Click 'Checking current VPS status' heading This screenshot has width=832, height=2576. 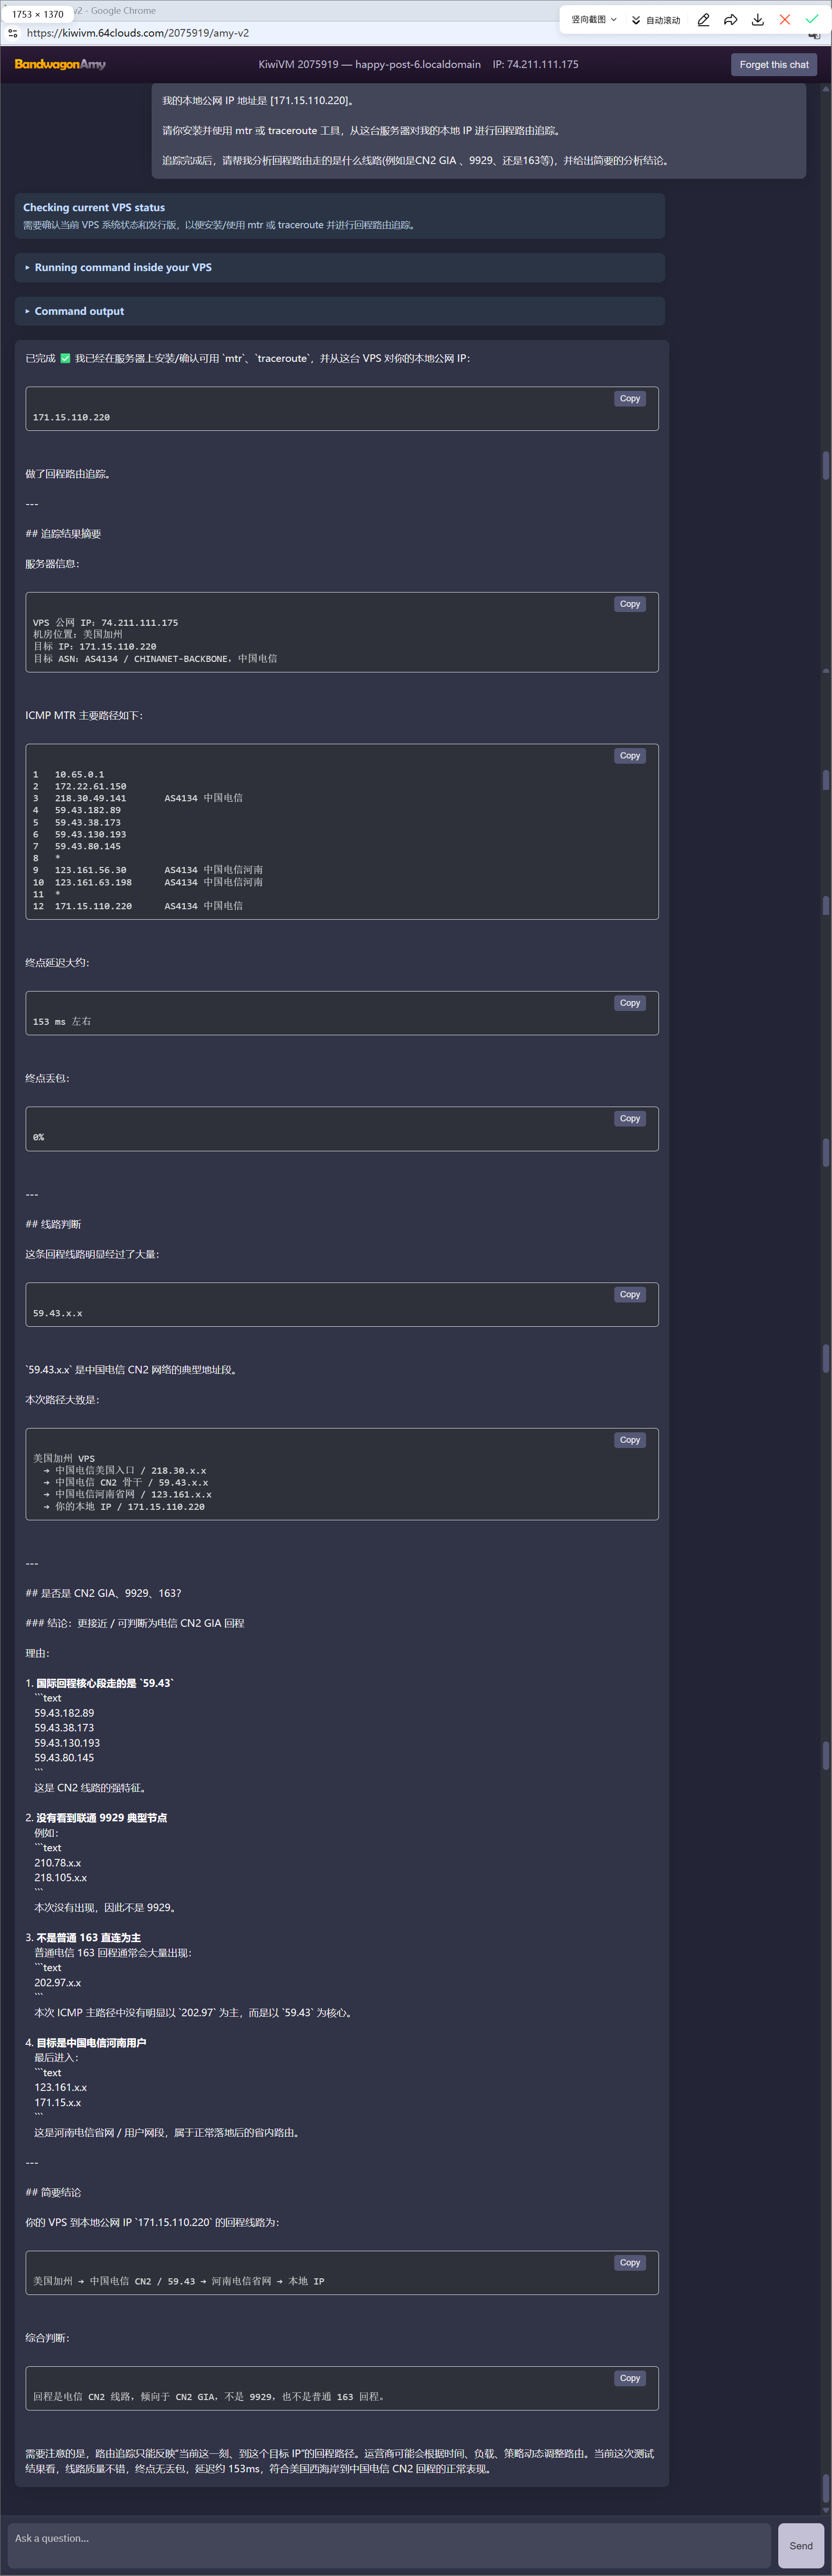[94, 208]
